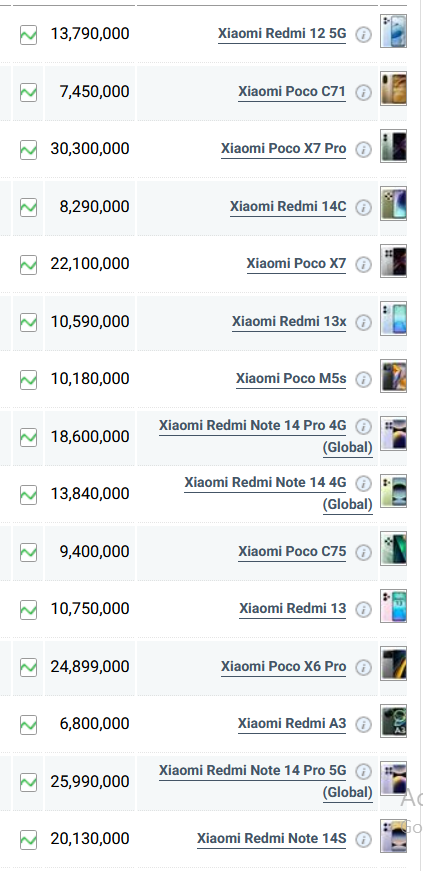Open Xiaomi Redmi A3 thumbnail image
The width and height of the screenshot is (423, 871).
(x=394, y=720)
